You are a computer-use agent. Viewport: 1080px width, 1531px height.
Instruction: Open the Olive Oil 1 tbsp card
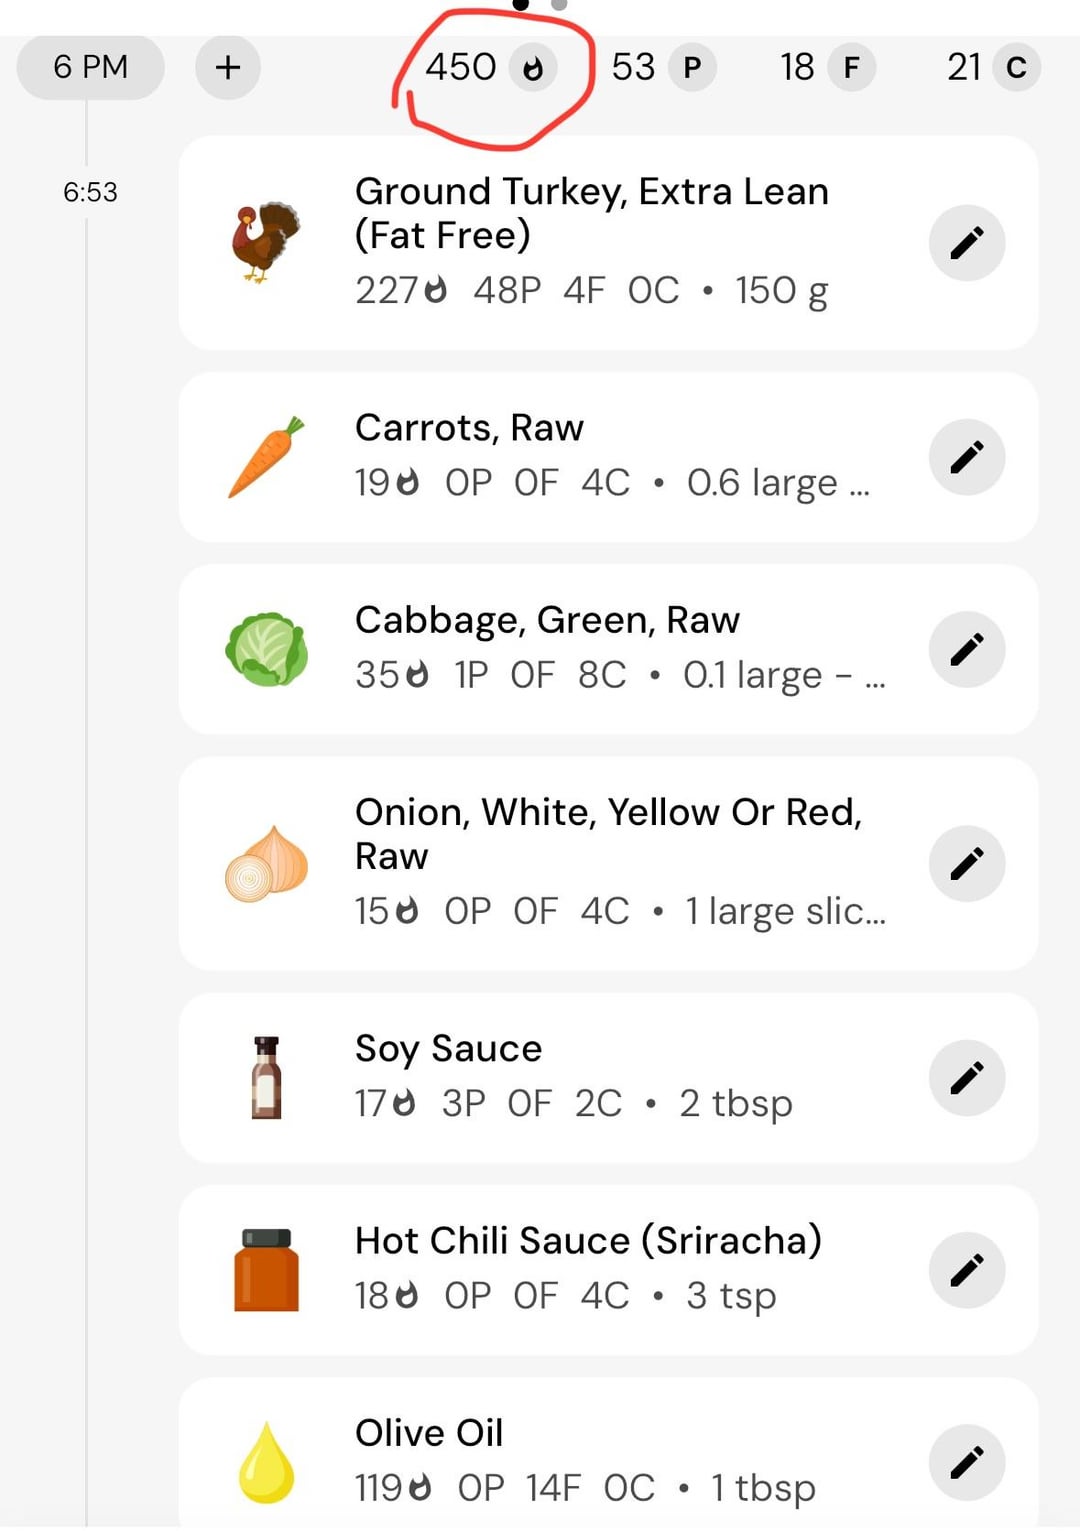(608, 1455)
